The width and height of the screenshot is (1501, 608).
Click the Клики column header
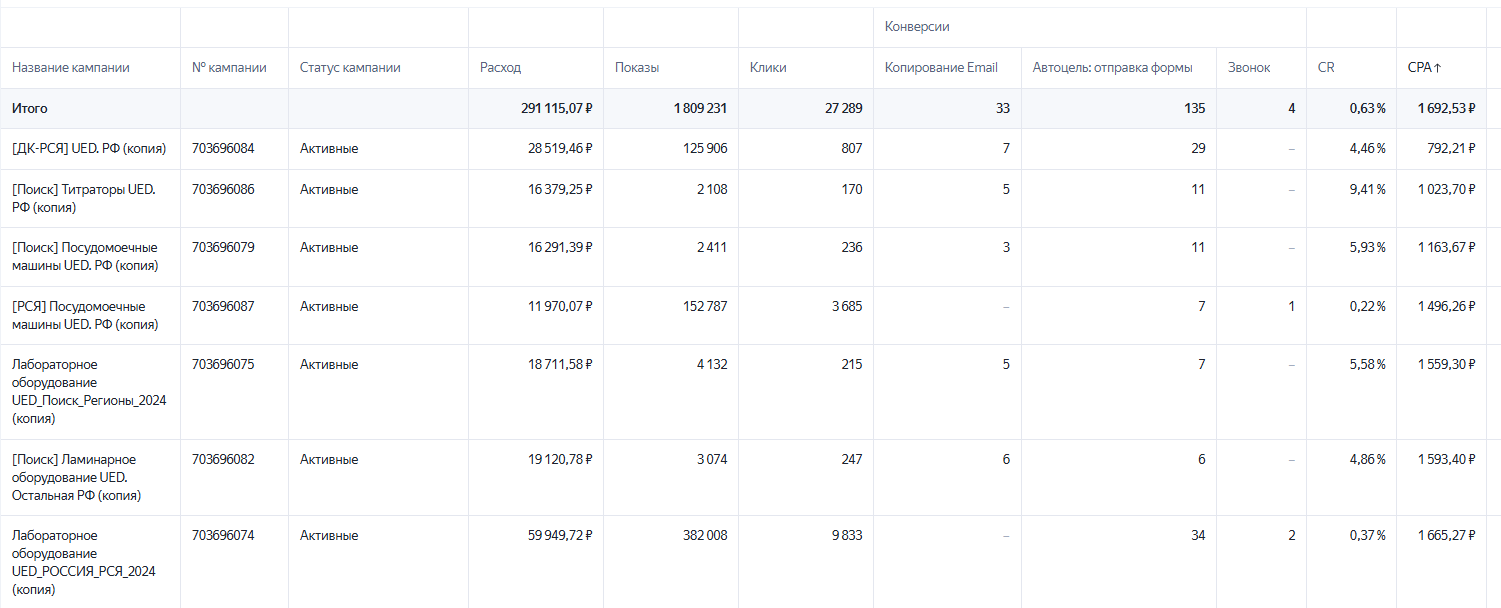[768, 68]
